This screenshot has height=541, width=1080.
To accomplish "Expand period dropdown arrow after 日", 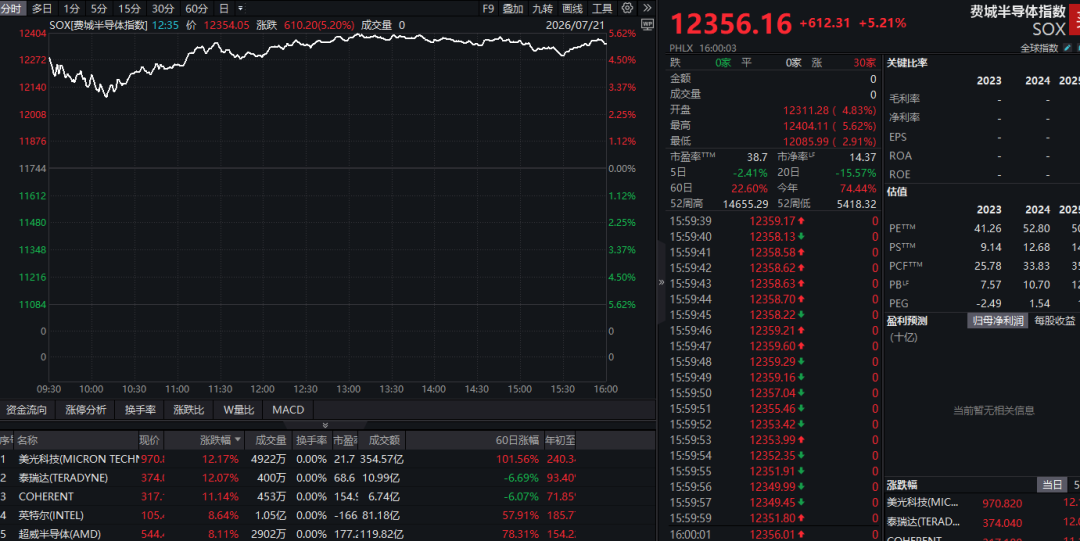I will pyautogui.click(x=240, y=8).
